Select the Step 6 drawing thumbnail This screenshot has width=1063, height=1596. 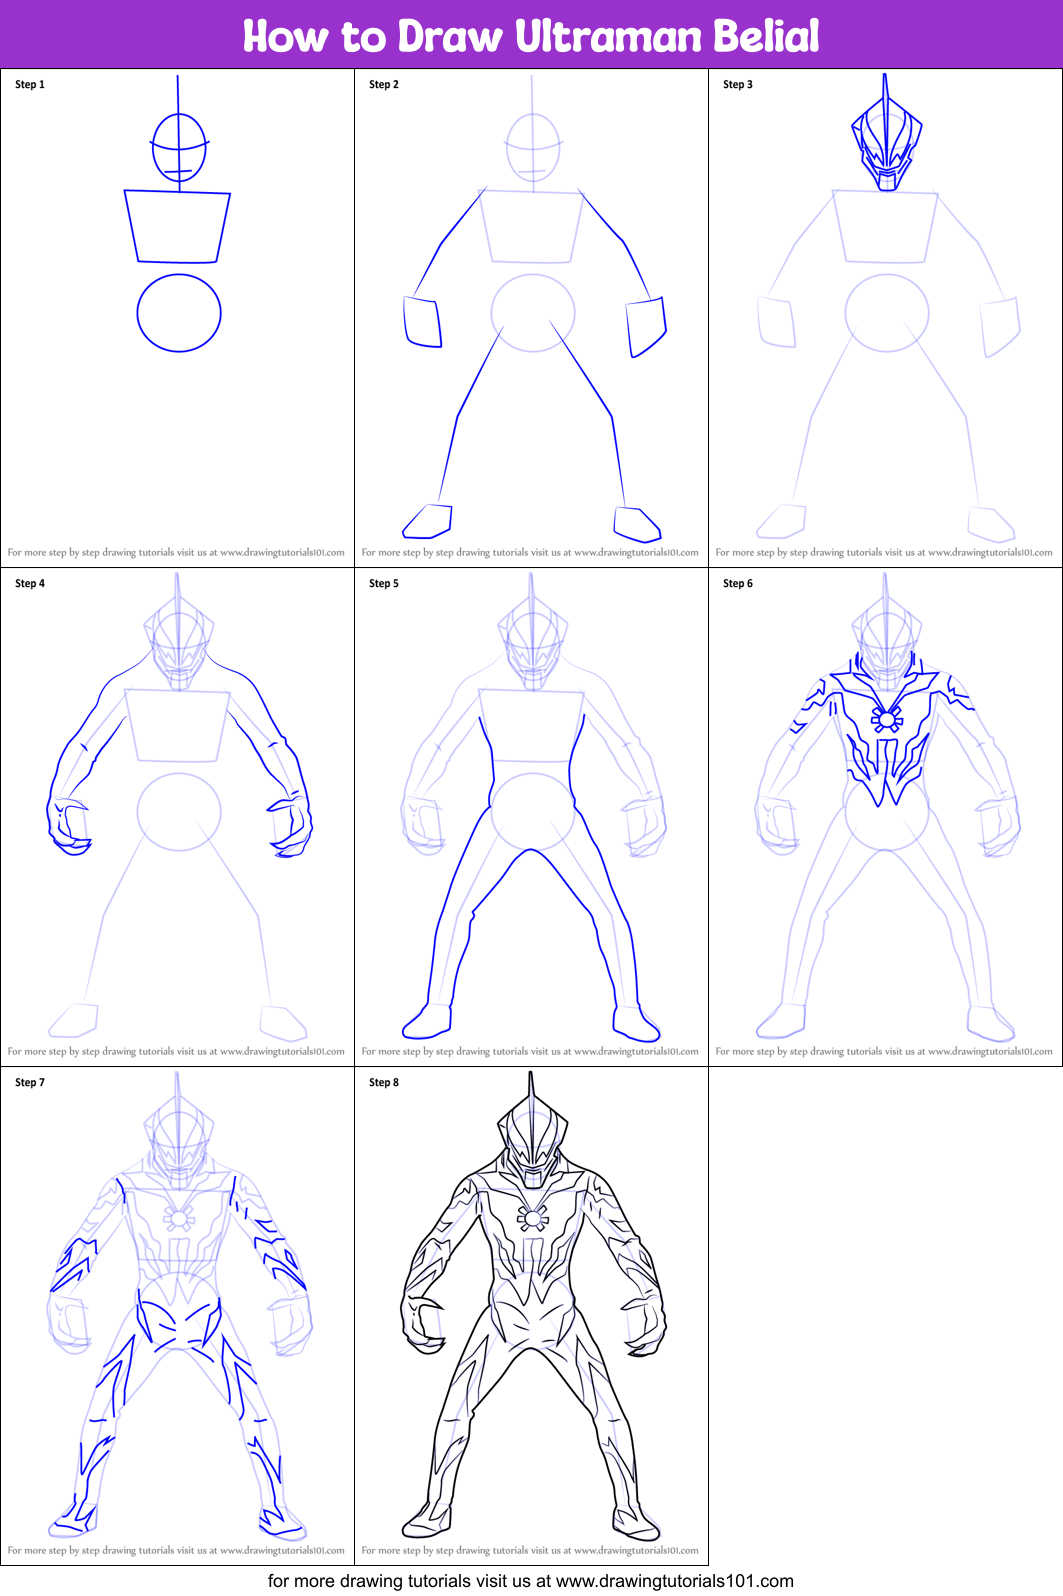click(885, 817)
